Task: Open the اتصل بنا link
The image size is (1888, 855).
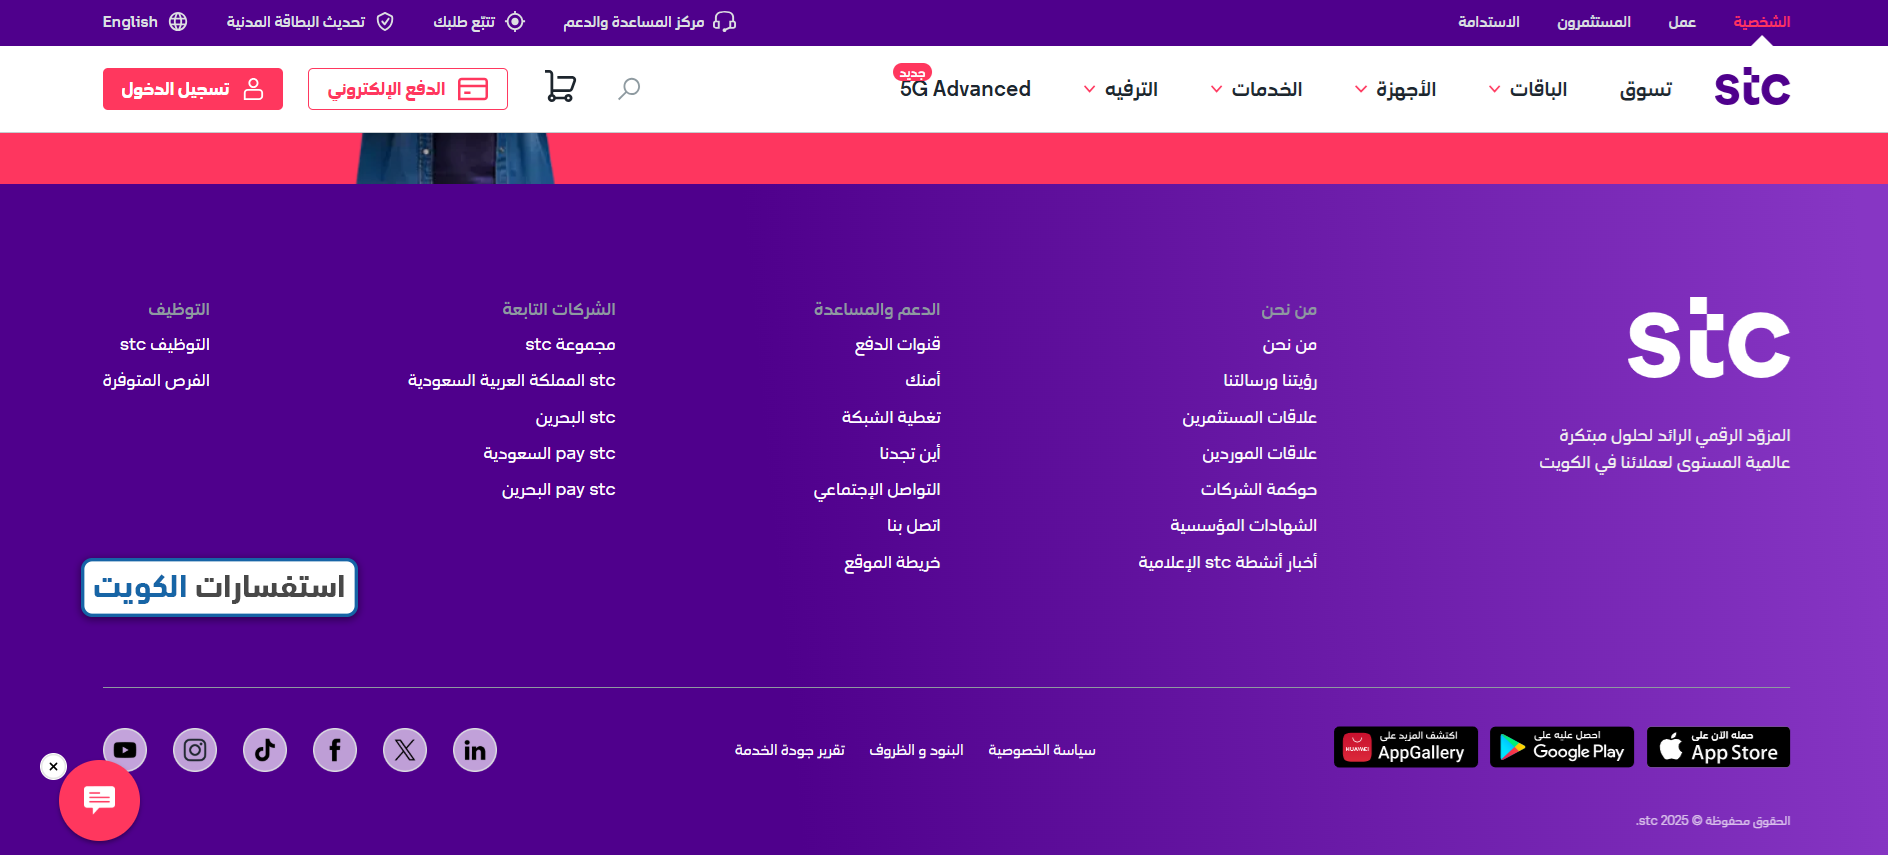Action: pos(914,525)
